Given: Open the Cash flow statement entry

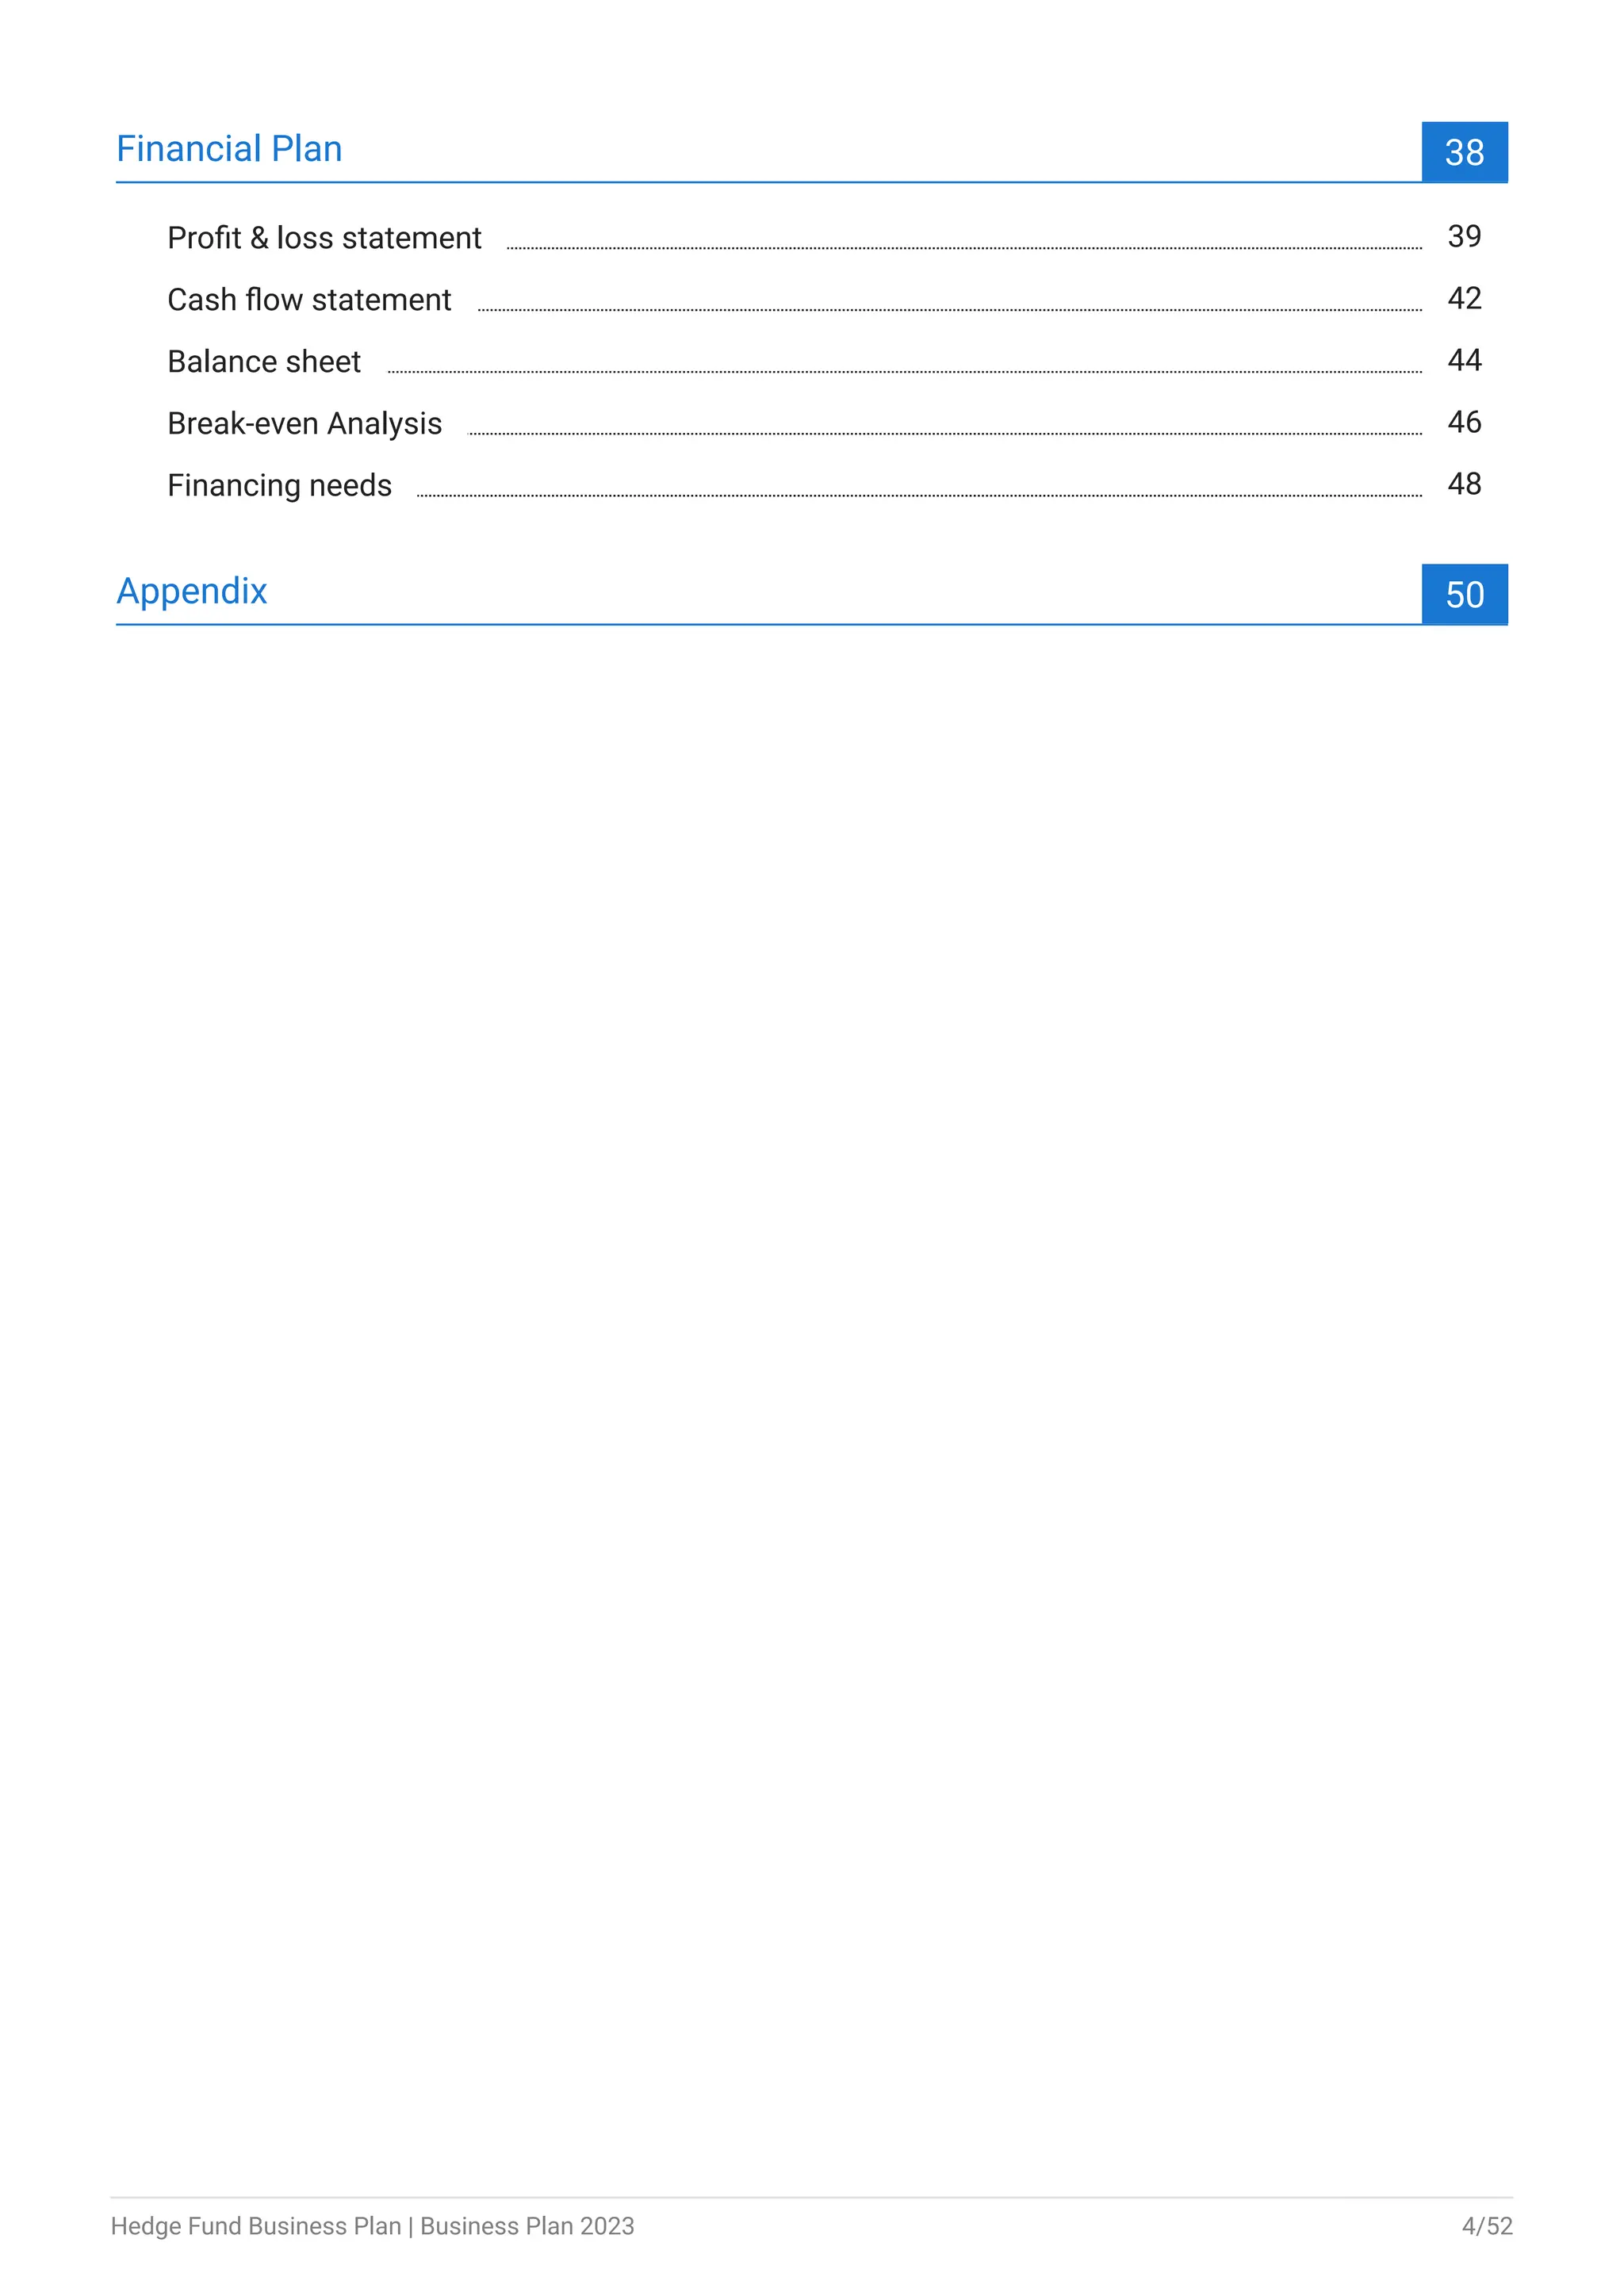Looking at the screenshot, I should (x=309, y=300).
